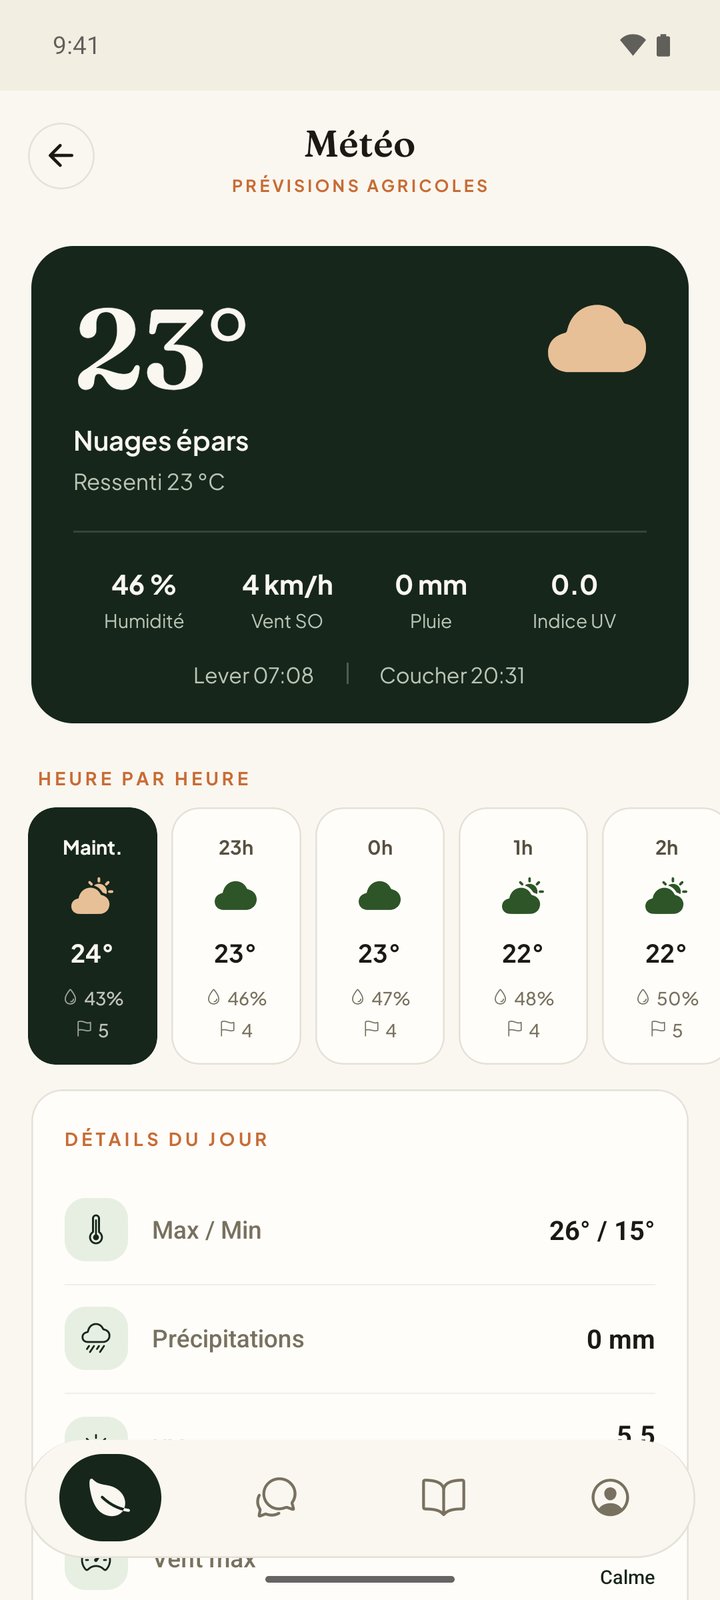720x1600 pixels.
Task: Select the Maint. hourly card
Action: click(92, 936)
